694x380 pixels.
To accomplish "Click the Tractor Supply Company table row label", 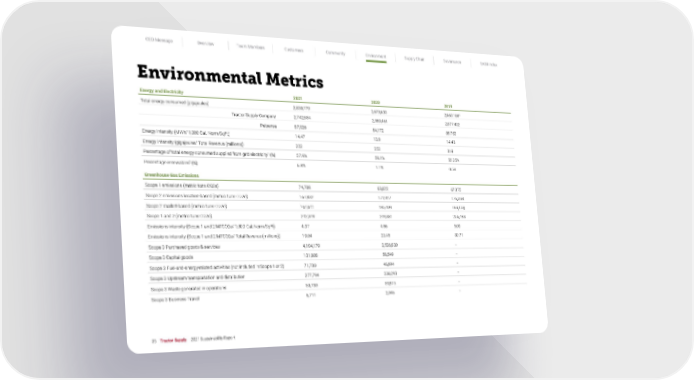I will click(254, 115).
